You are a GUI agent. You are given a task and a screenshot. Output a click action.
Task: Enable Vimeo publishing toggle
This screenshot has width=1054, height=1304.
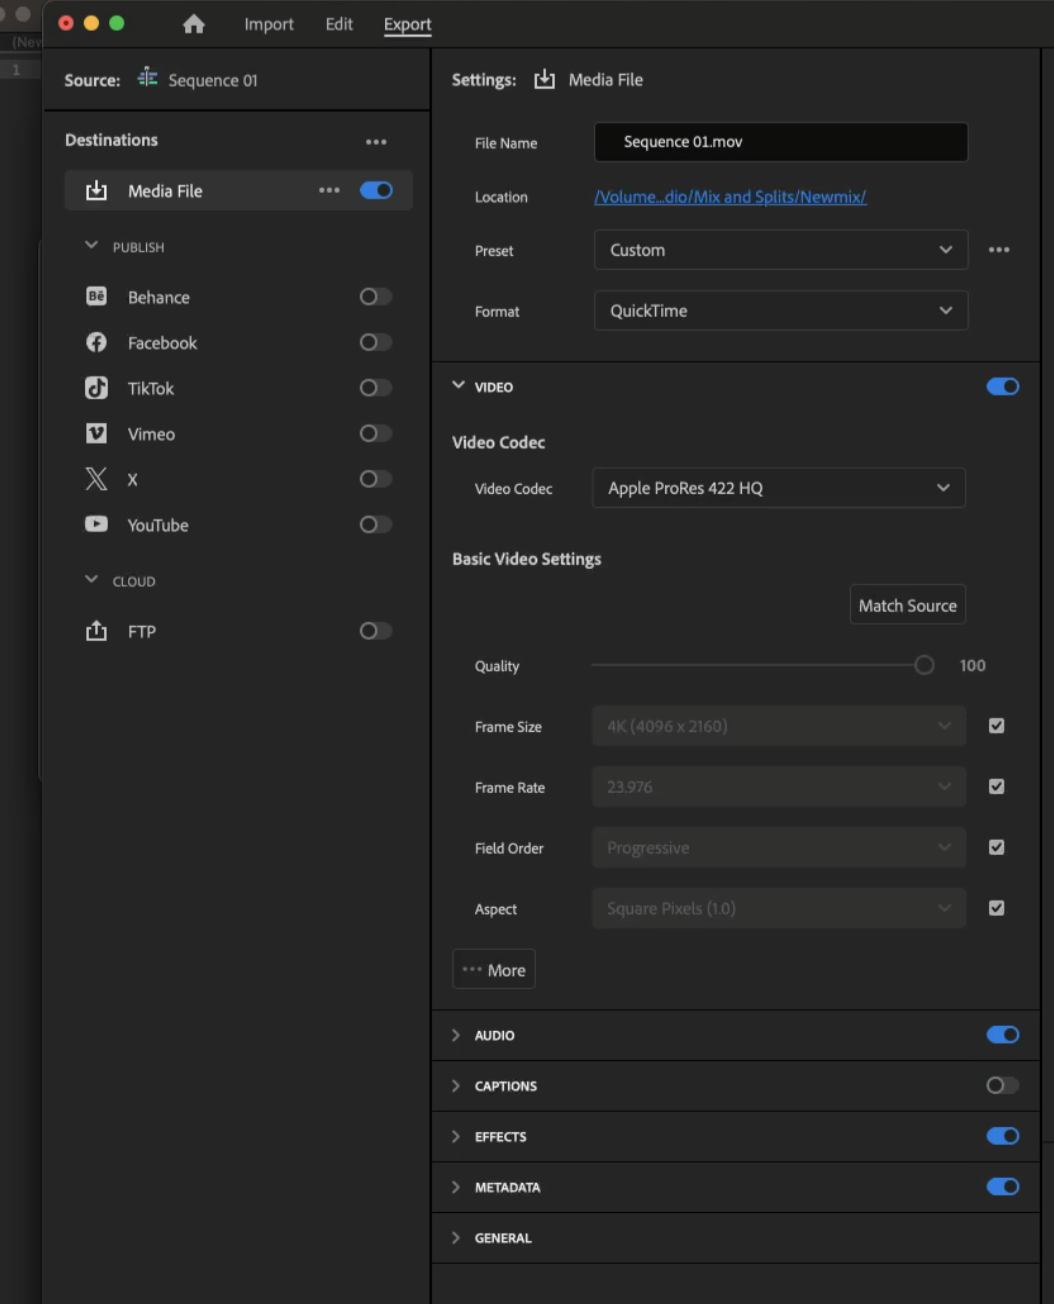coord(375,433)
